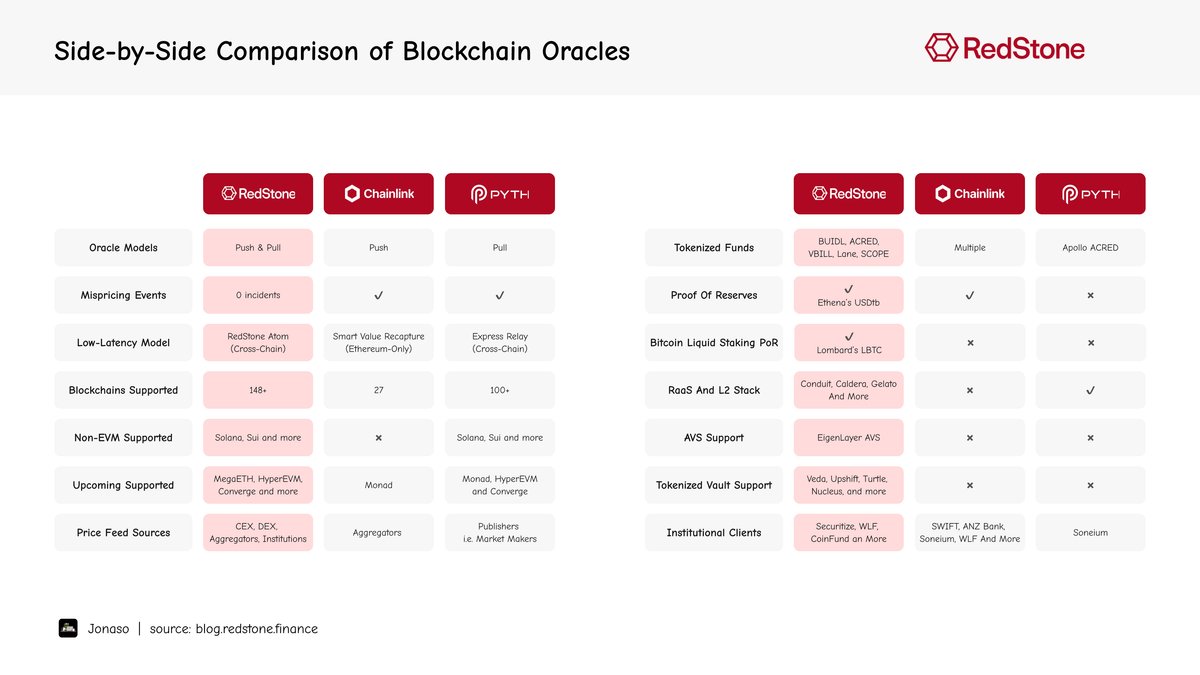Click Pyth's X mark in the Tokenized Vault Support row
Screen dimensions: 1200x675
pos(1090,485)
